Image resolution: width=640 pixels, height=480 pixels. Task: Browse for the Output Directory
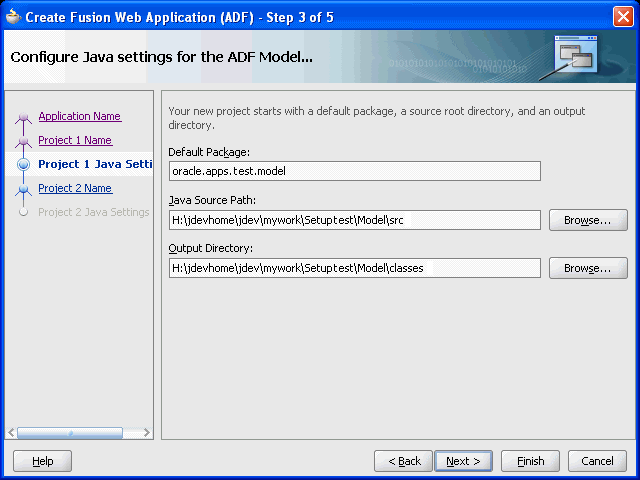(x=588, y=268)
